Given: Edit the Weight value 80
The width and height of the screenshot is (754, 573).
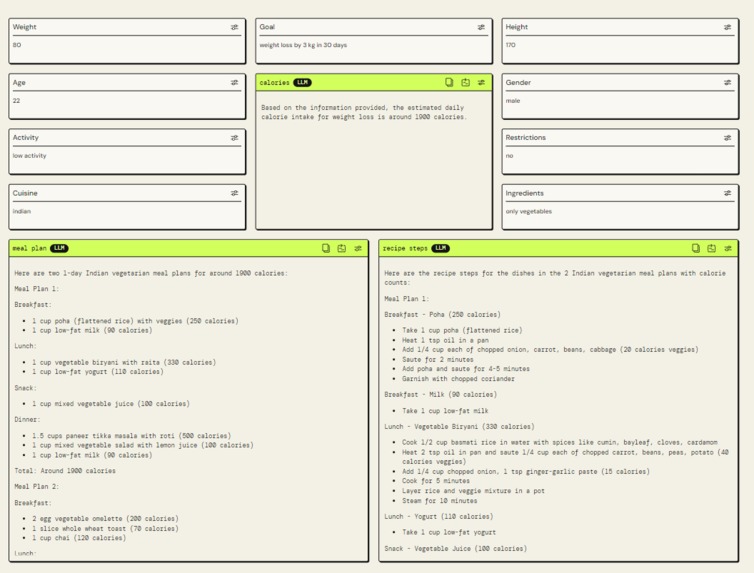Looking at the screenshot, I should (17, 45).
